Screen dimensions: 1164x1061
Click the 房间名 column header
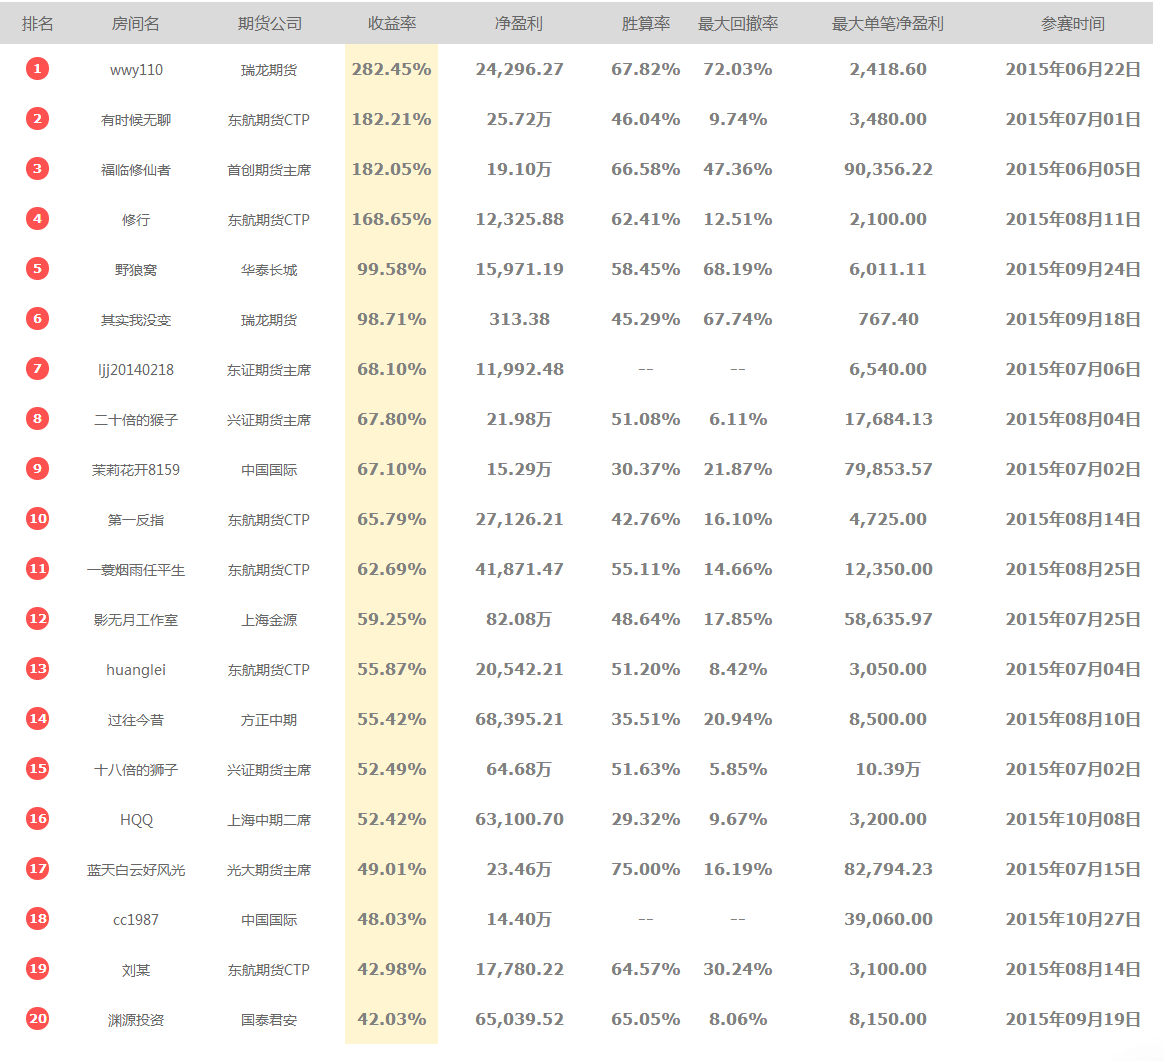(136, 24)
